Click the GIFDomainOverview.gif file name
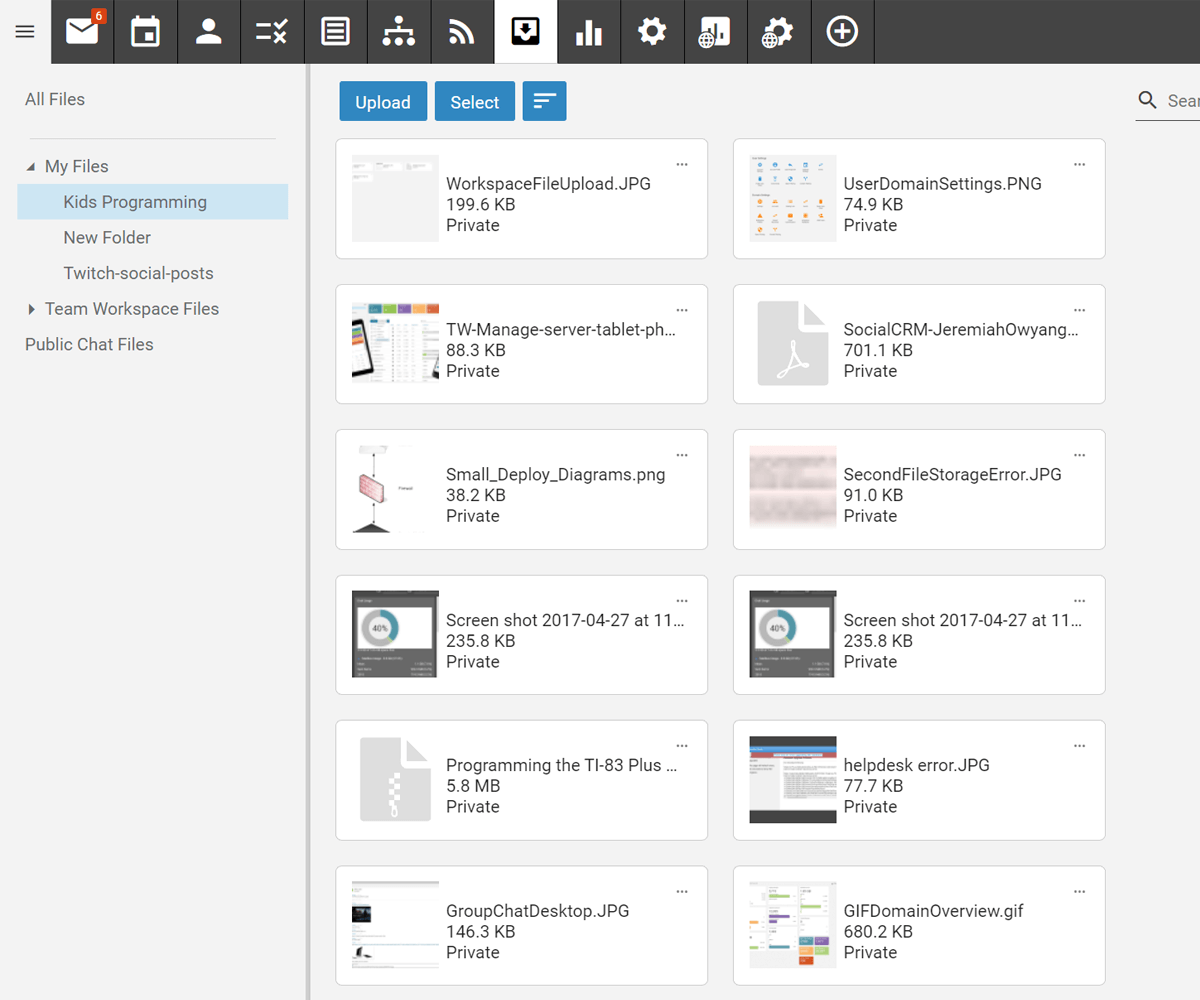The height and width of the screenshot is (1000, 1200). pos(934,911)
